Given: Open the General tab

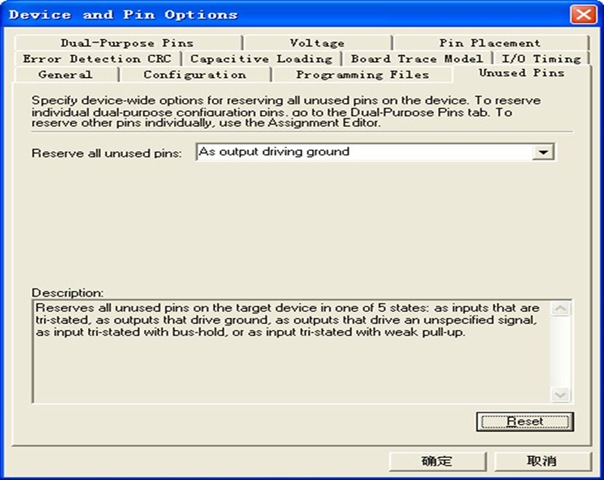Looking at the screenshot, I should 65,75.
